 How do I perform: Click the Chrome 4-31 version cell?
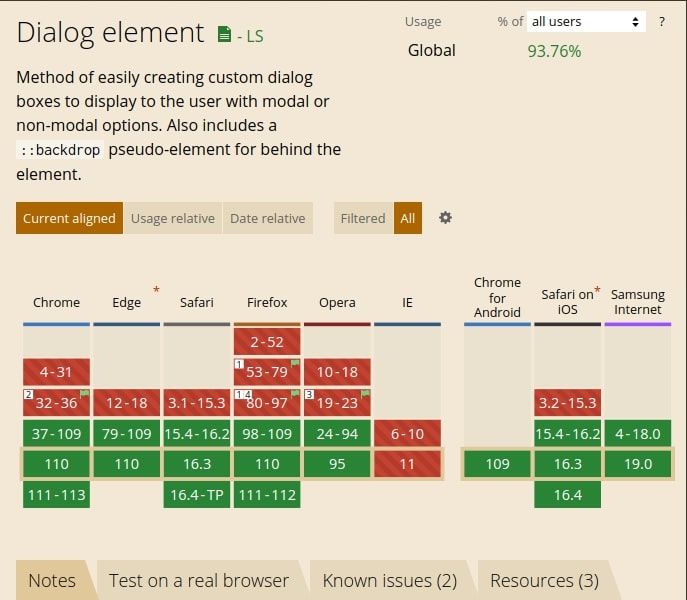pyautogui.click(x=57, y=372)
